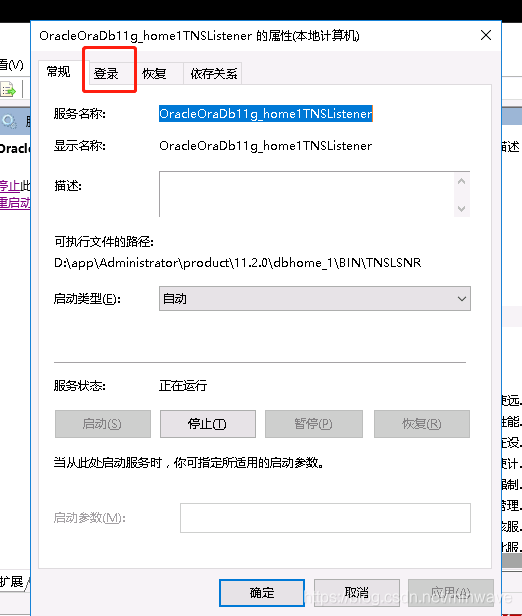
Task: Click the 正在运行 status text
Action: click(x=183, y=386)
